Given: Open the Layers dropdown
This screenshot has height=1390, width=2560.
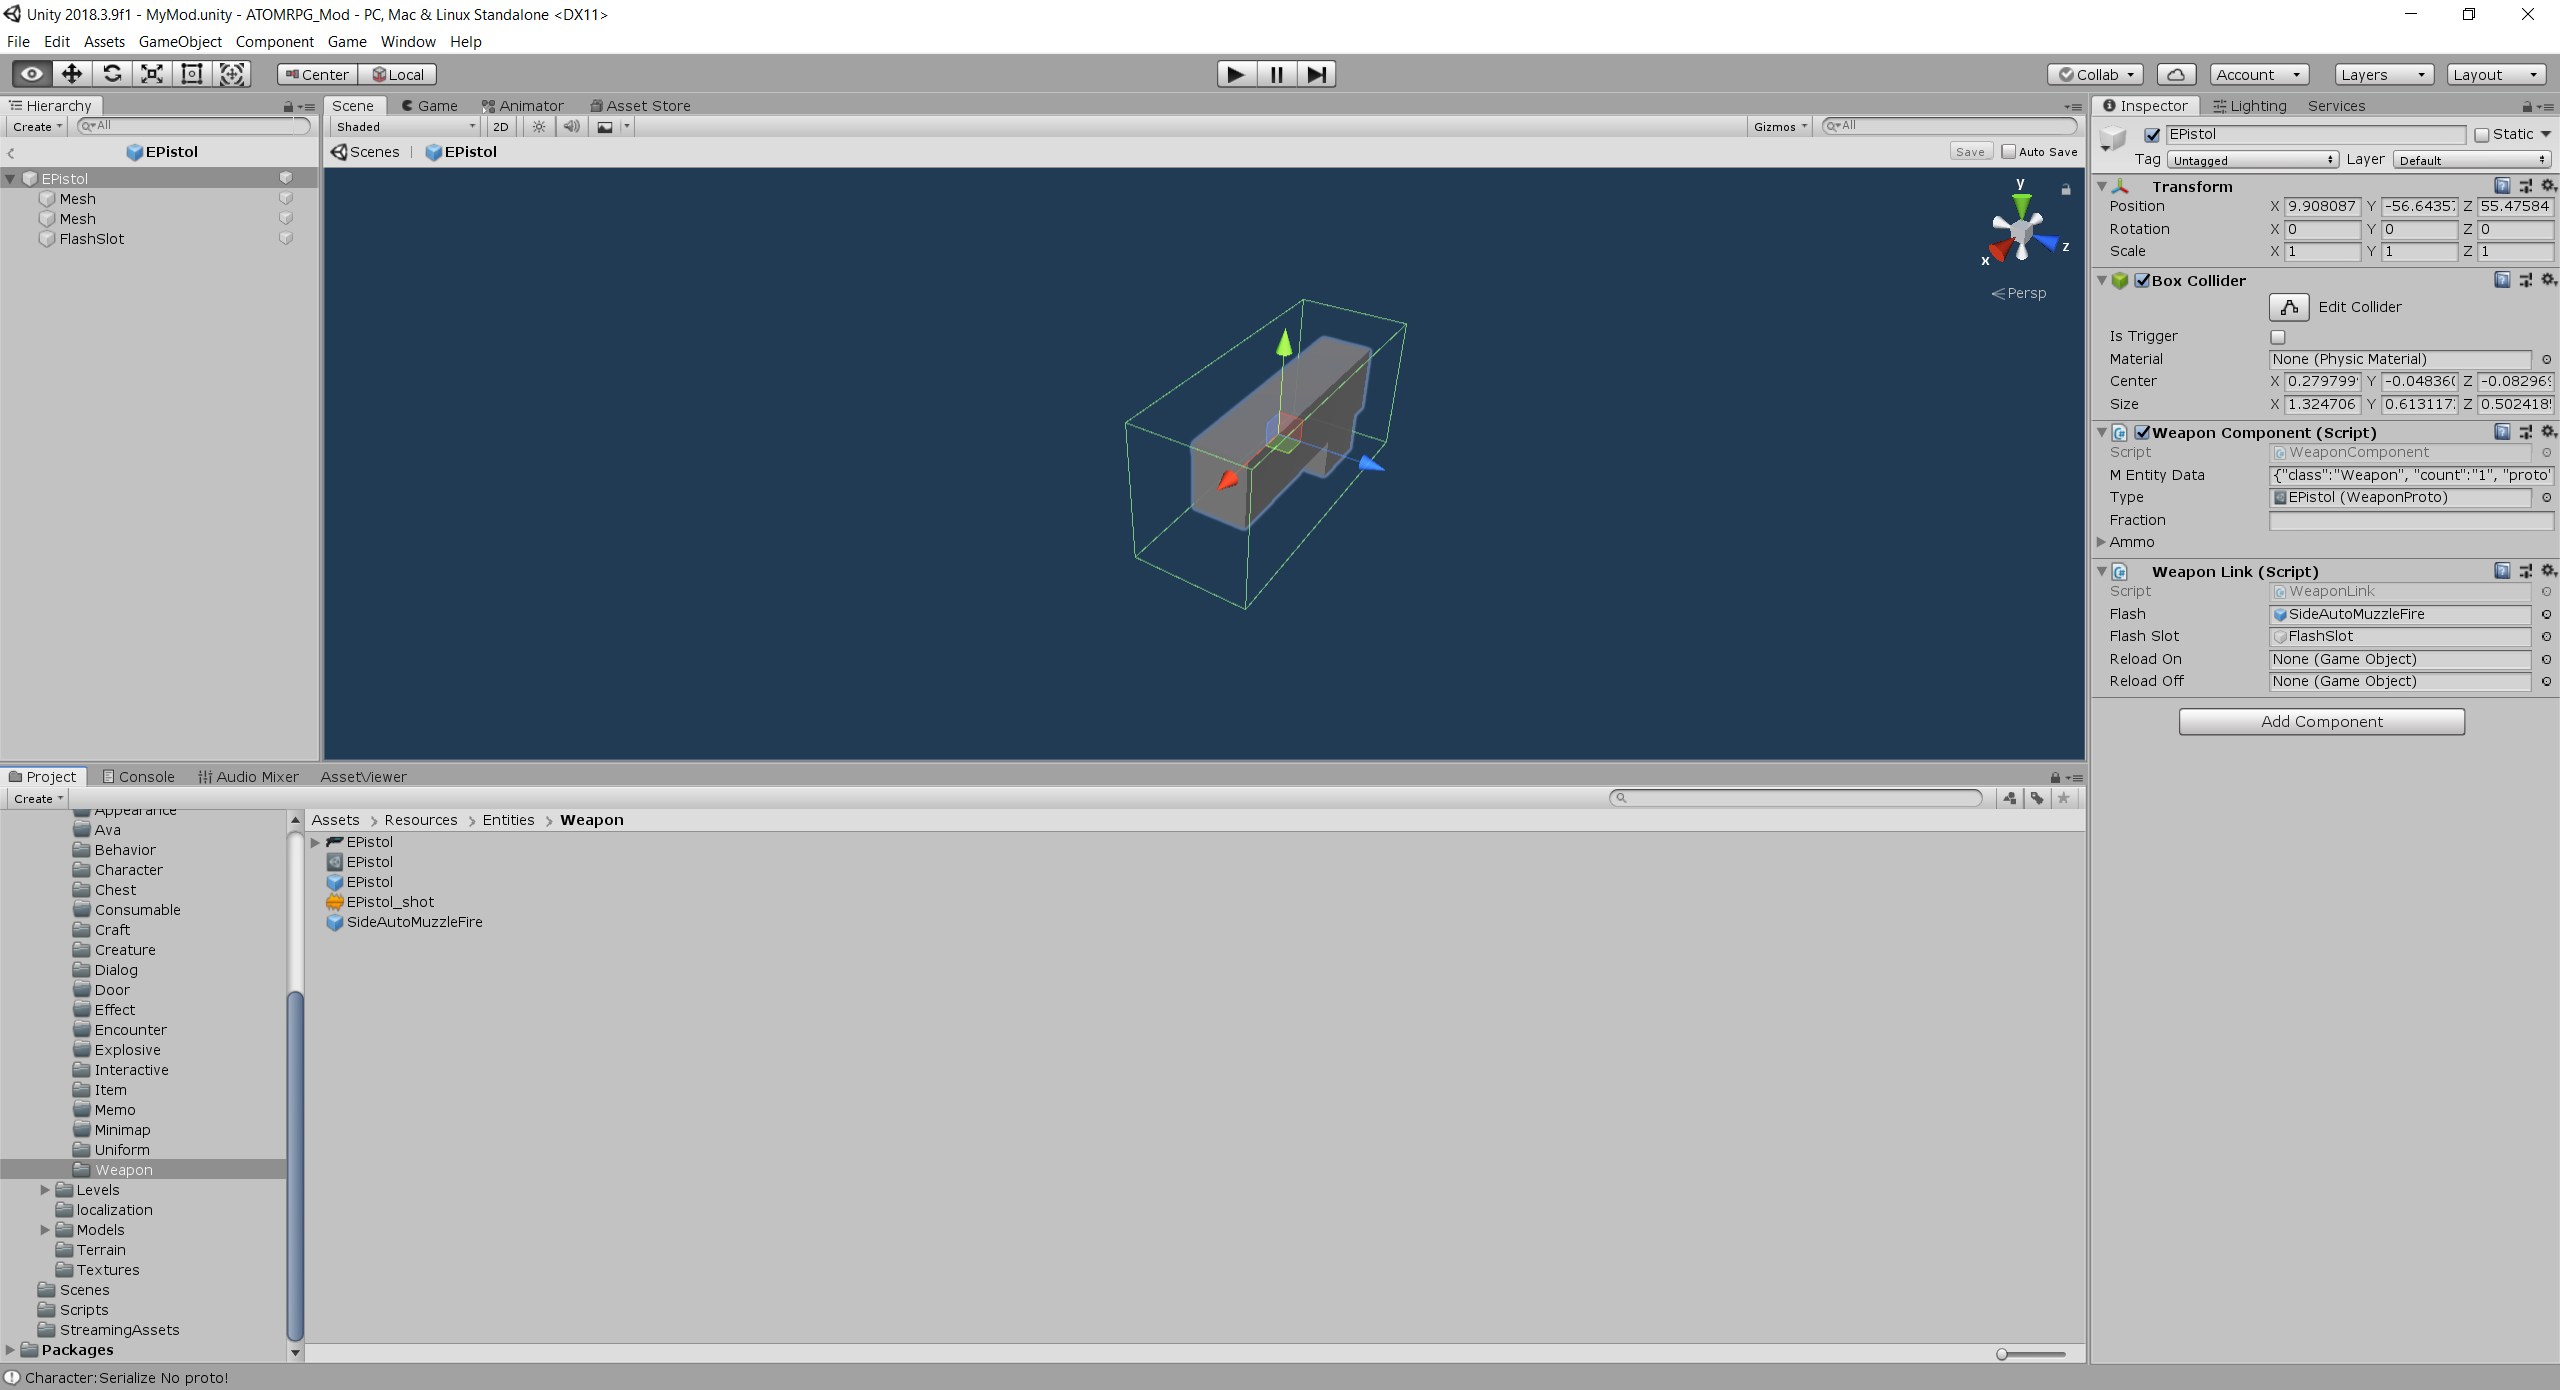Looking at the screenshot, I should coord(2383,75).
